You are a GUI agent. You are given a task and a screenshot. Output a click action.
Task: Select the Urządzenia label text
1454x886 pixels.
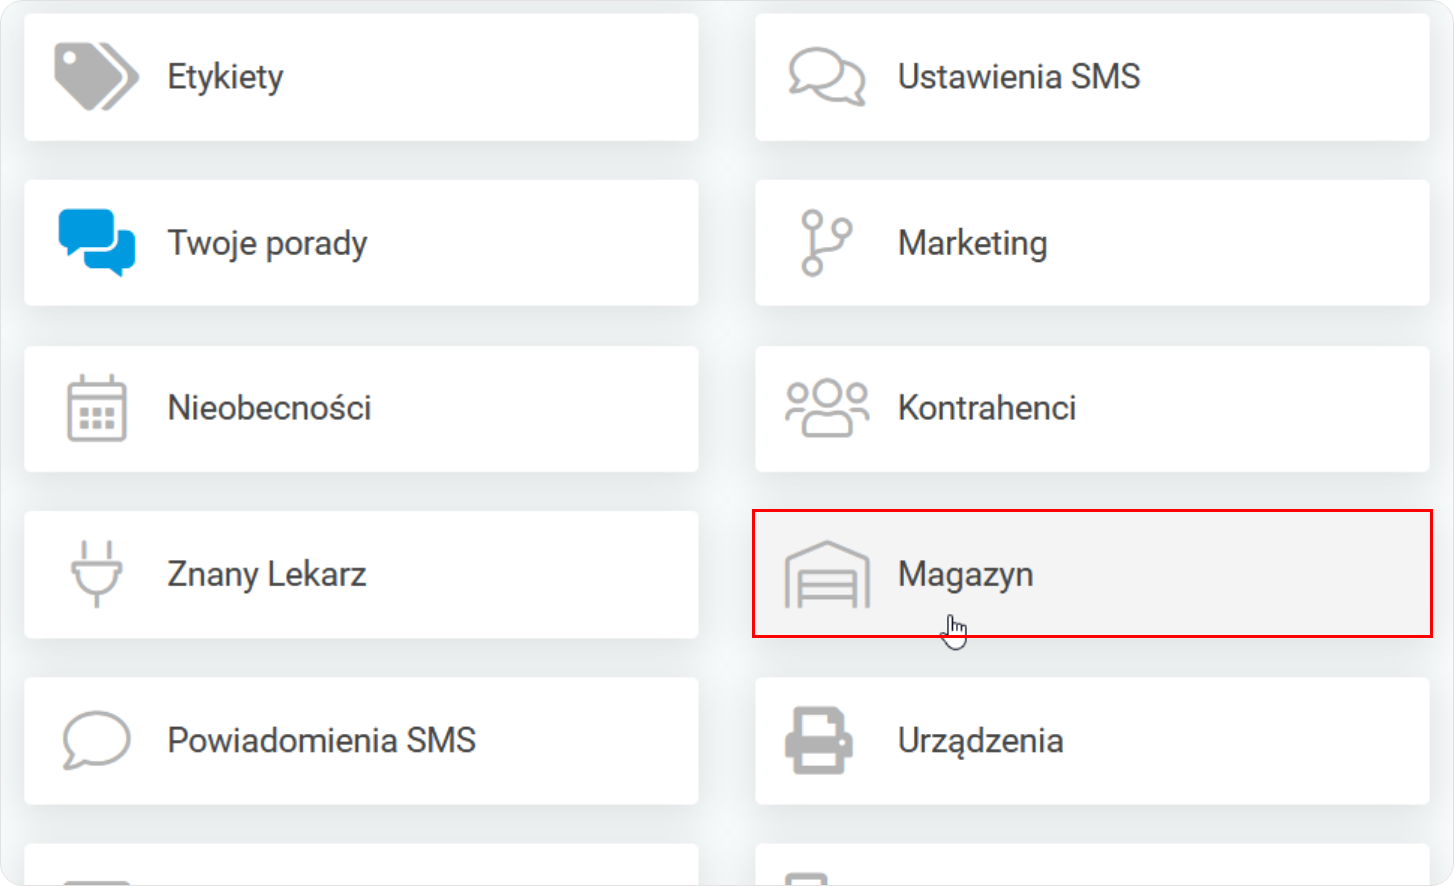(x=980, y=741)
